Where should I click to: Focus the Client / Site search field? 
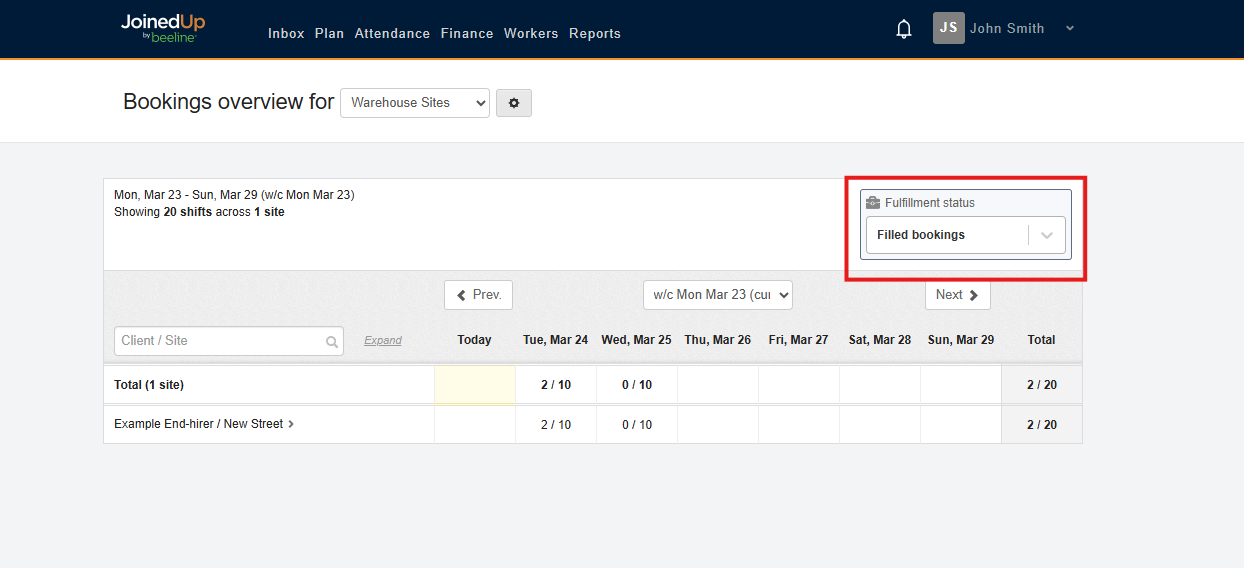(229, 341)
